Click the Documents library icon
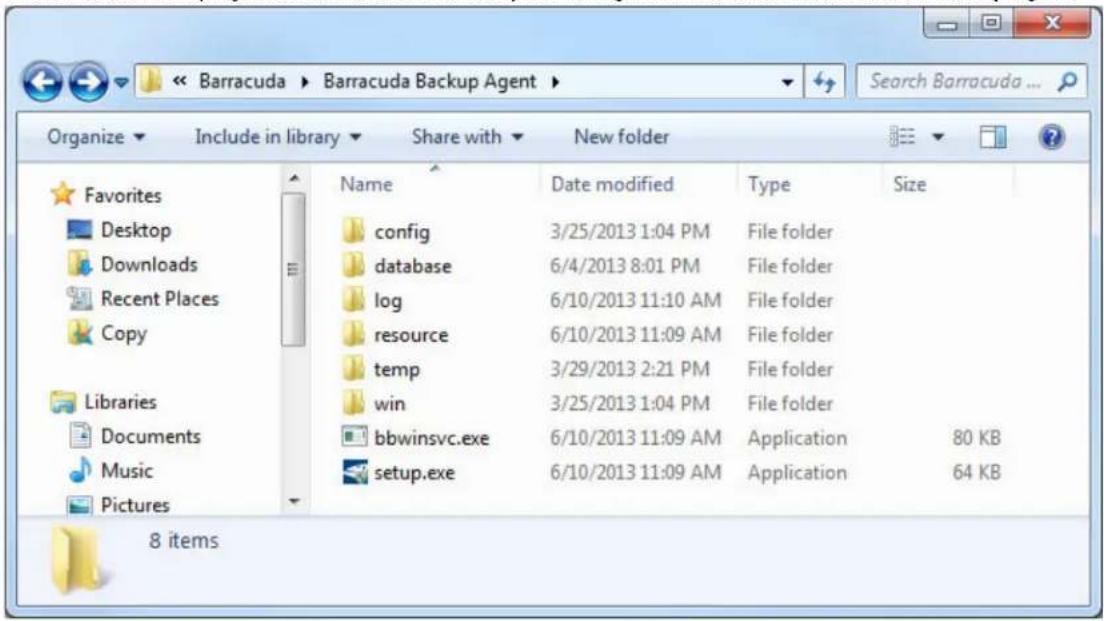This screenshot has width=1104, height=621. pyautogui.click(x=80, y=436)
